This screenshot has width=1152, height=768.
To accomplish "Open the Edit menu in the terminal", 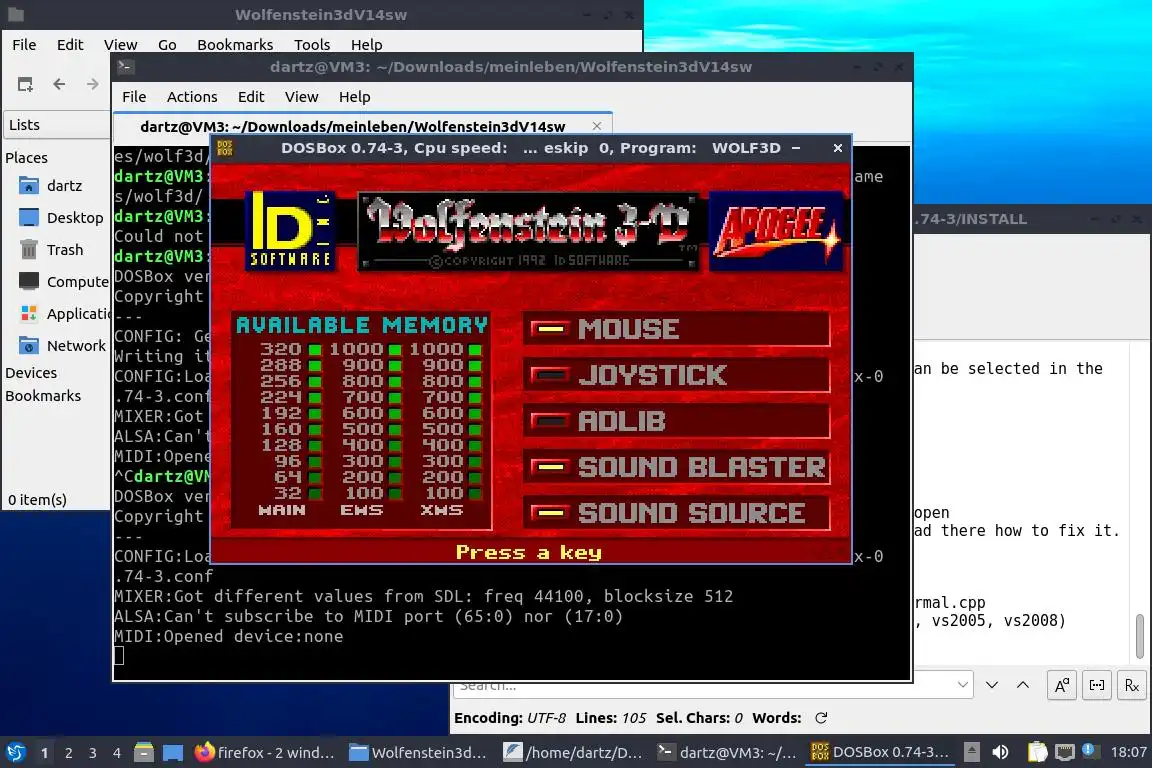I will [x=251, y=97].
